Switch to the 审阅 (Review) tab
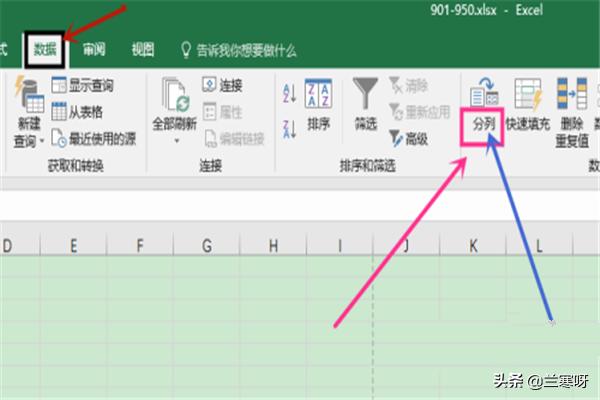 [x=95, y=49]
